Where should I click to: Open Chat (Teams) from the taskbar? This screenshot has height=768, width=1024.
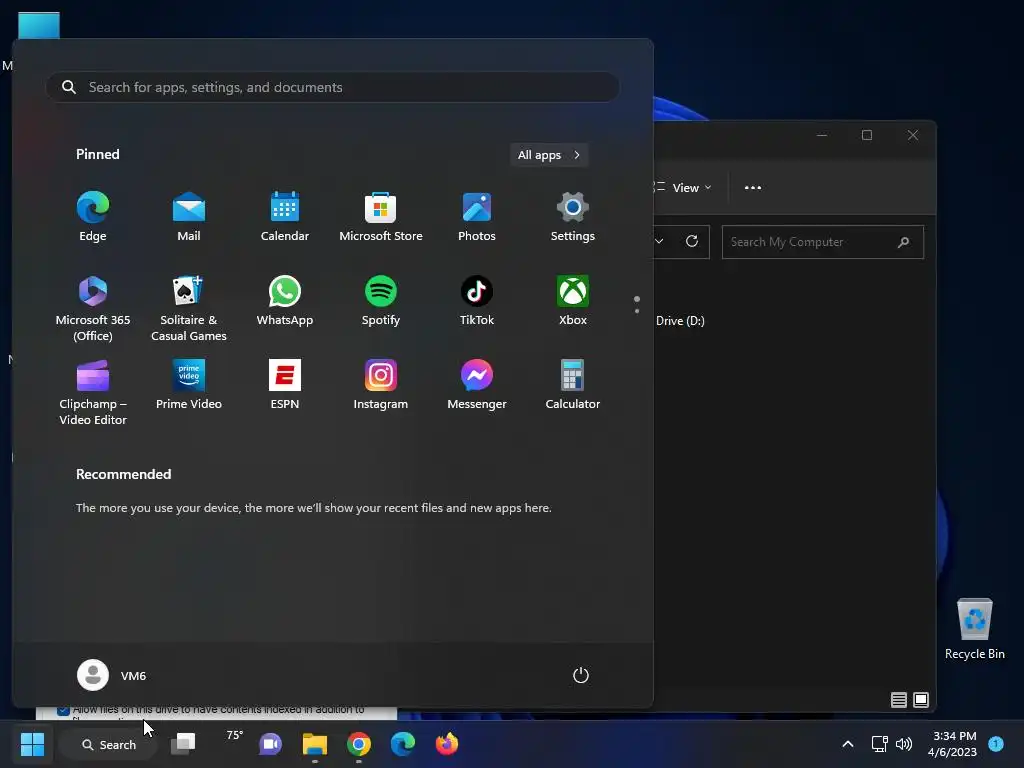[270, 744]
